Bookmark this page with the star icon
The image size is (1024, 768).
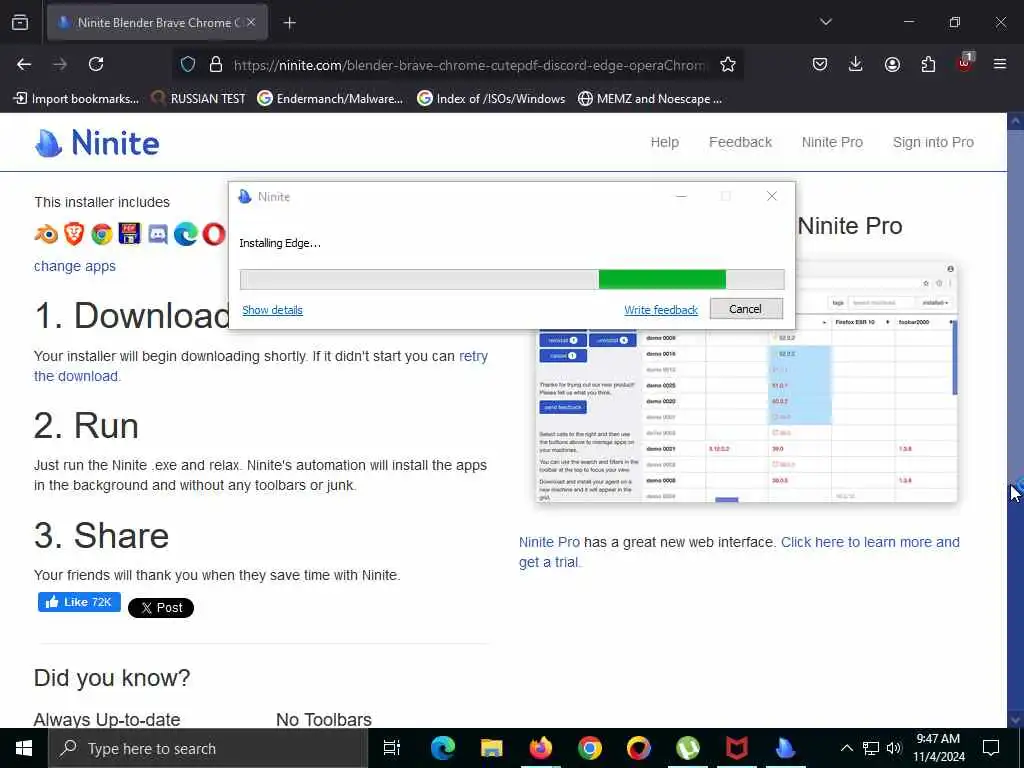728,64
